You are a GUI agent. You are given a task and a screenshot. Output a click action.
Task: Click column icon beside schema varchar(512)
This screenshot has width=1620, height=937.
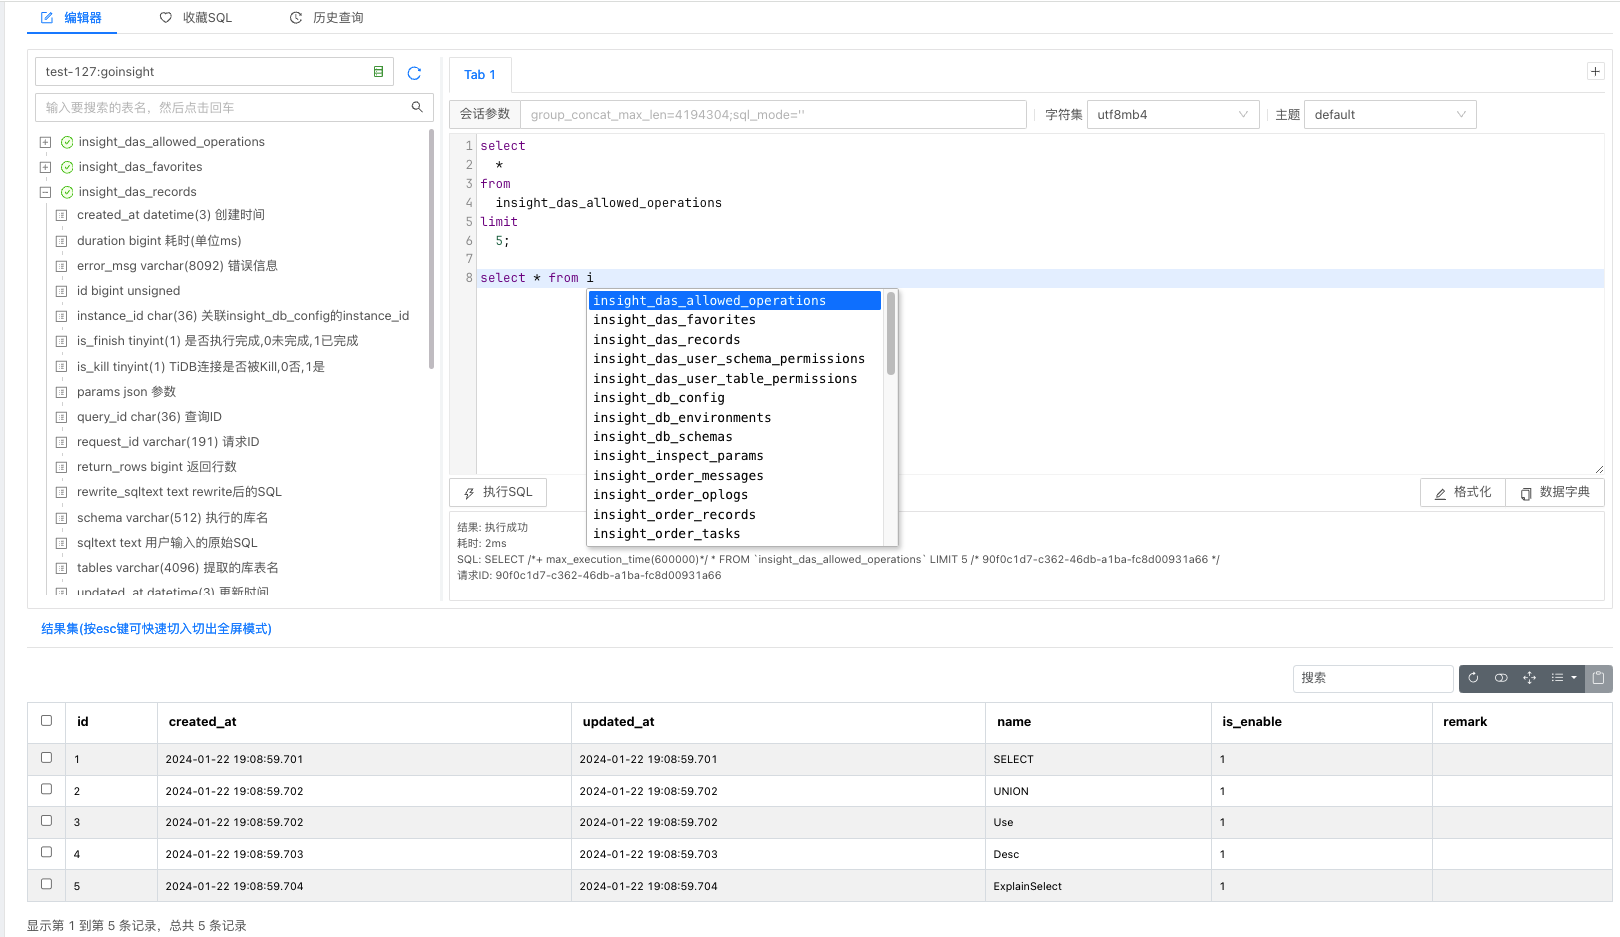click(61, 518)
